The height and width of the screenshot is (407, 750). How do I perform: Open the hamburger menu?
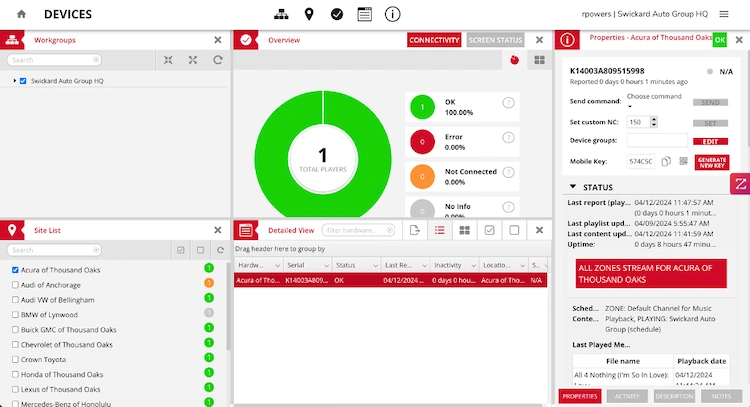[x=724, y=14]
